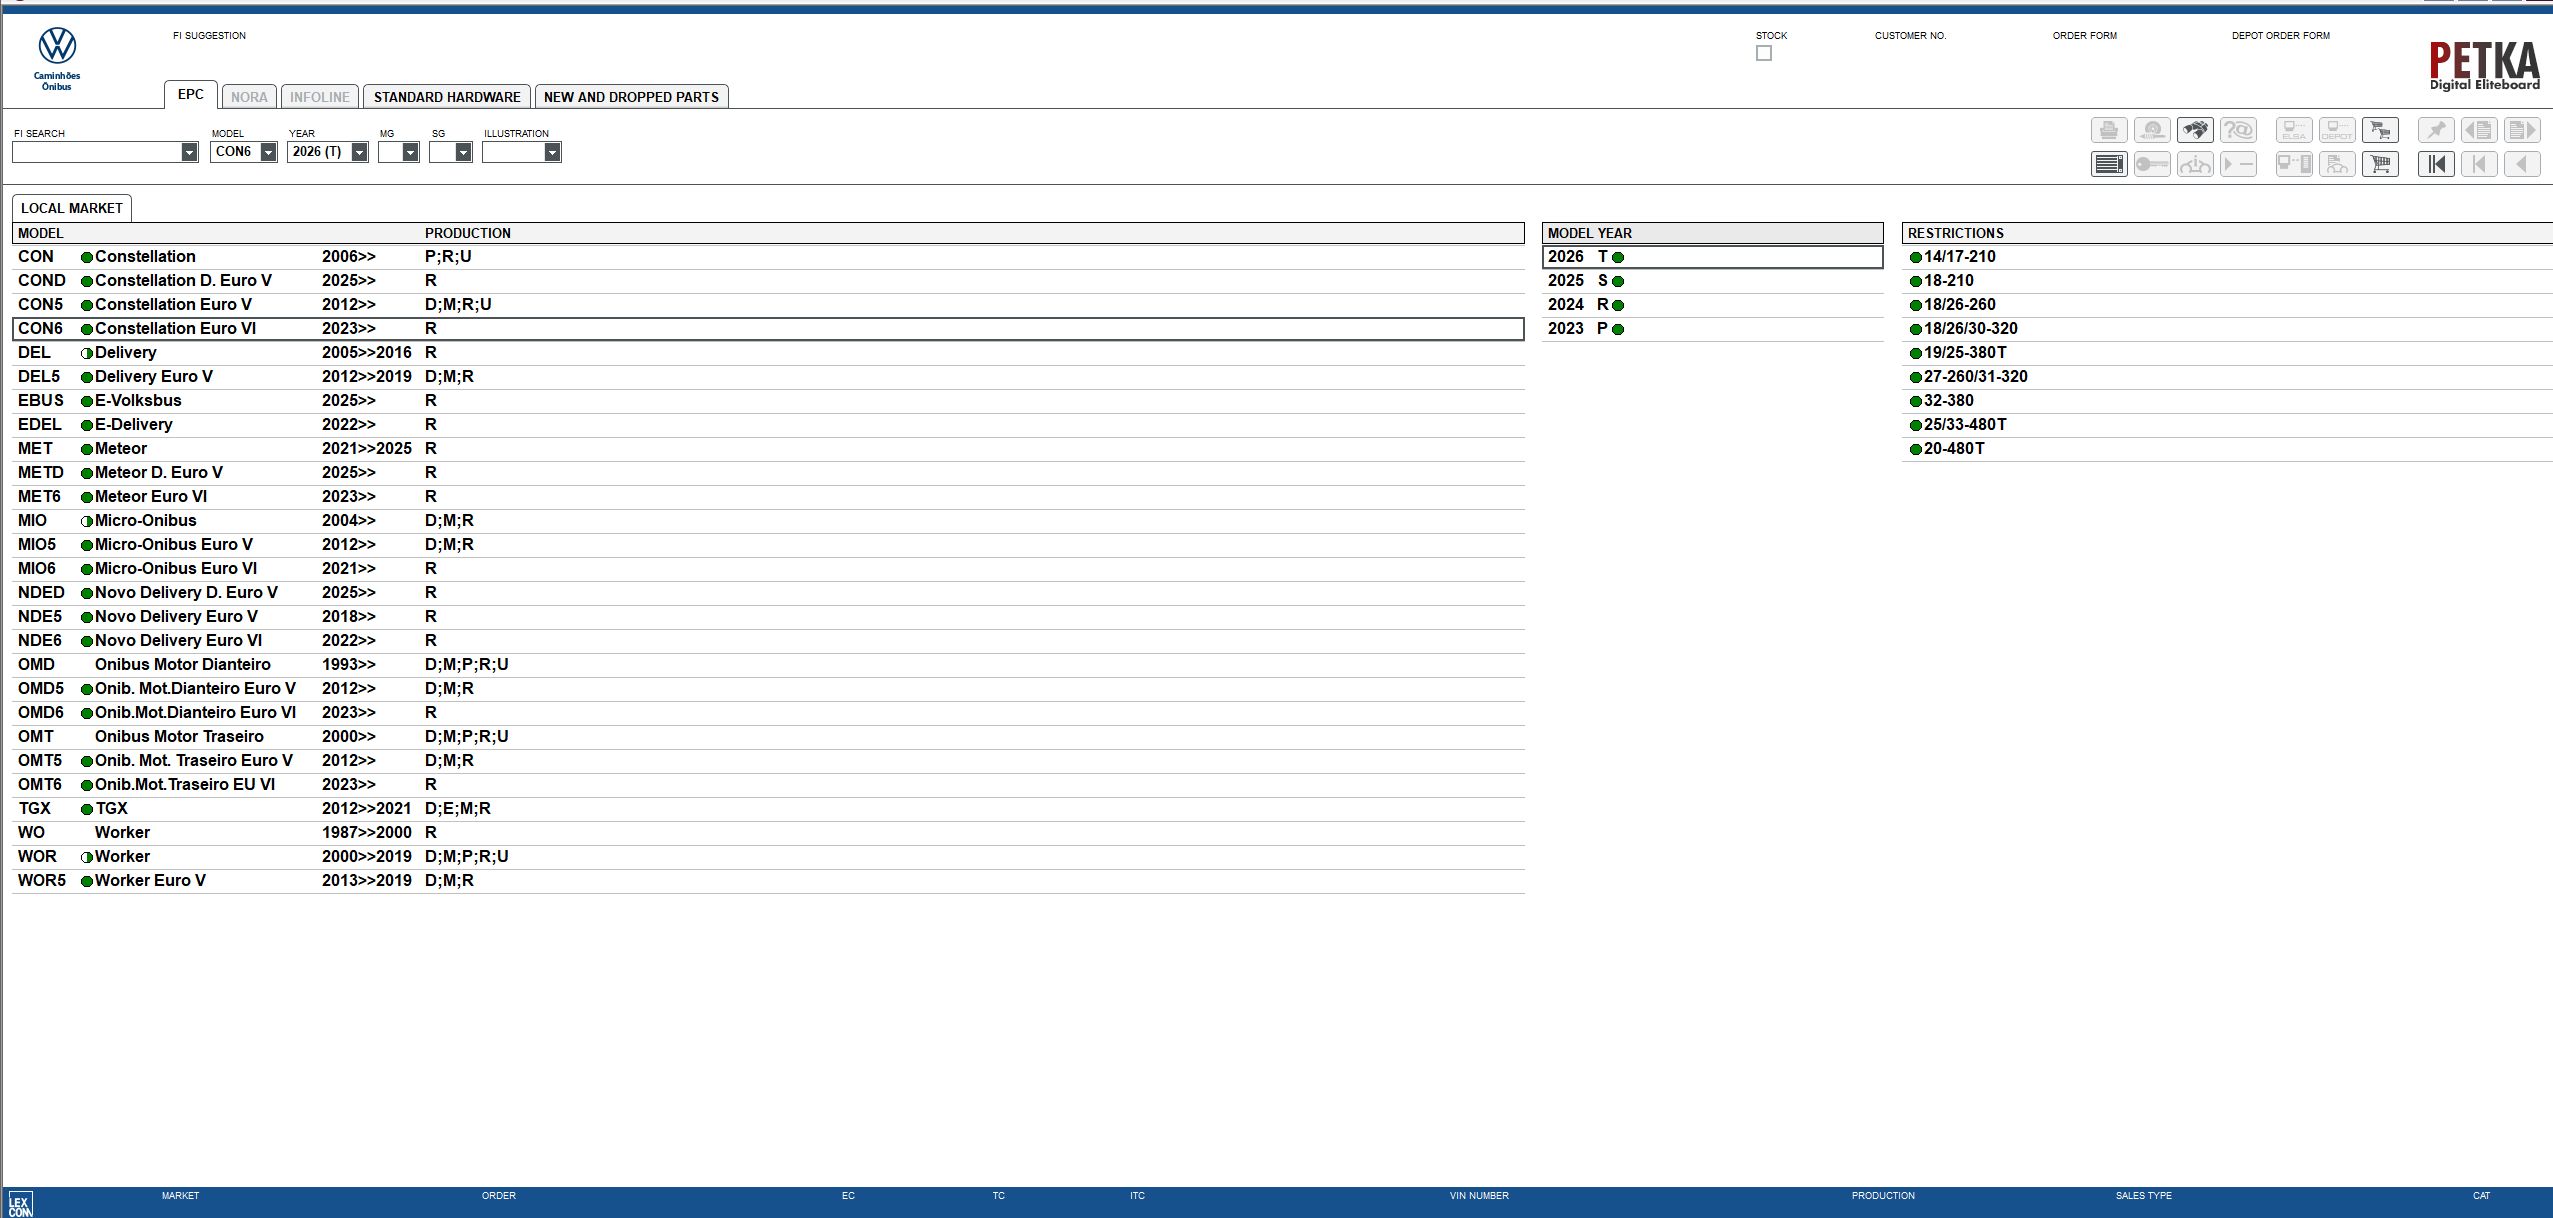This screenshot has width=2553, height=1218.
Task: Click the ELSA connection icon
Action: (2294, 130)
